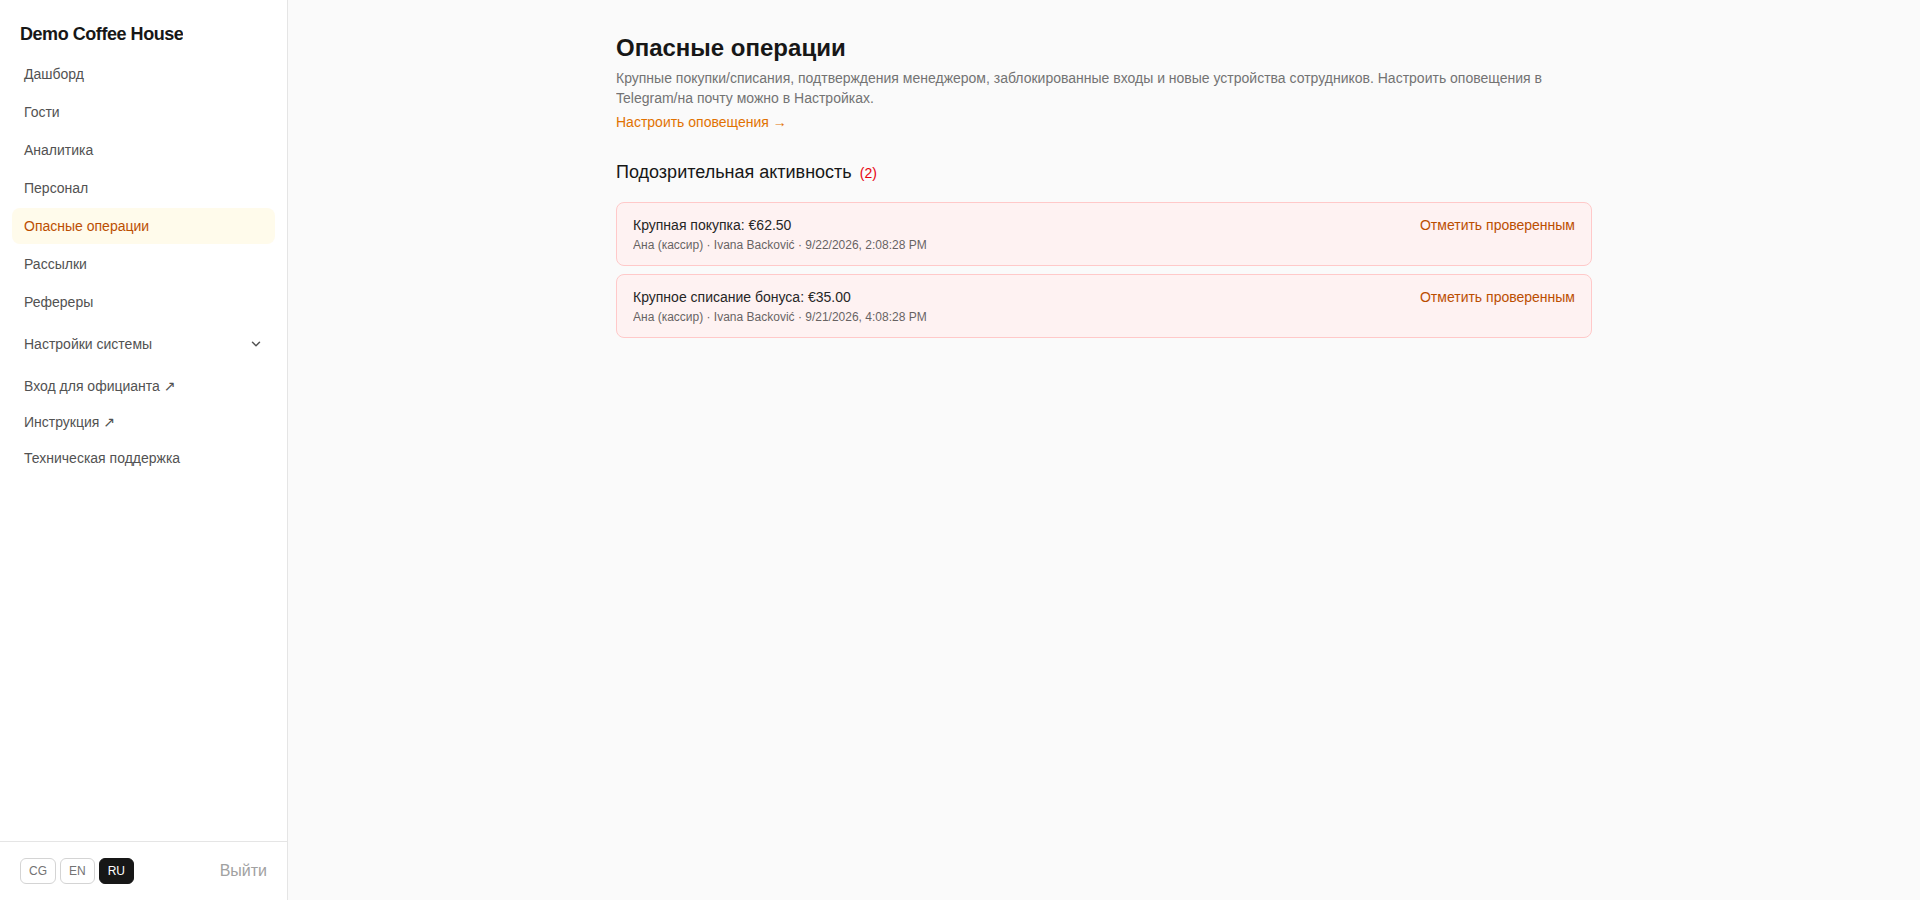Click Крупная покупка: €62.50 text
Screen dimensions: 1920x900
712,225
